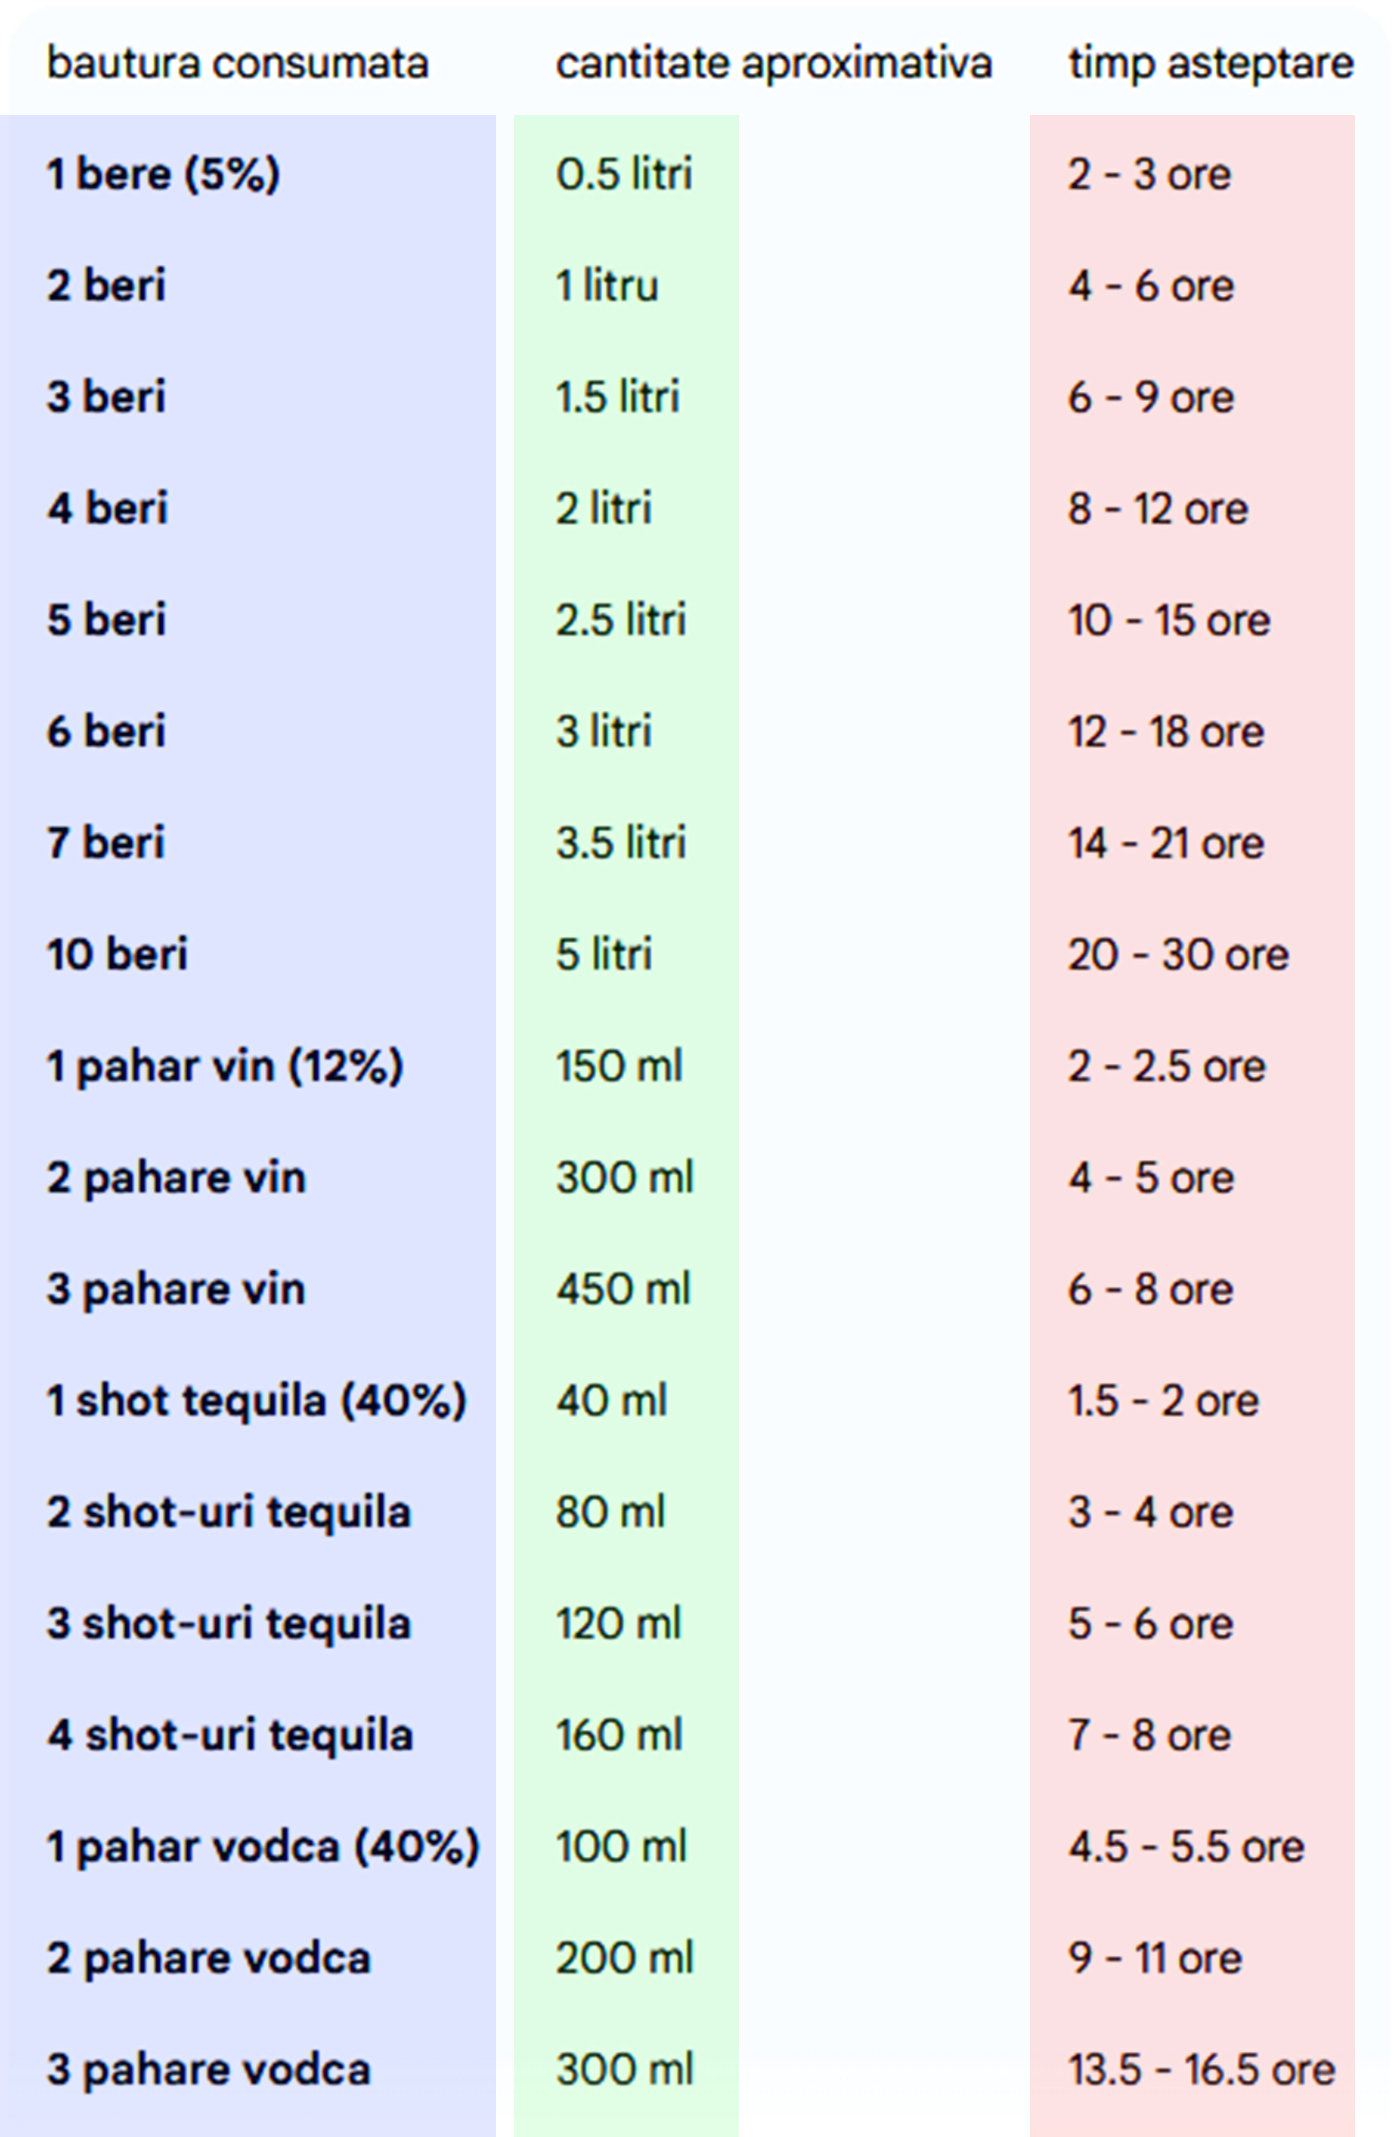Image resolution: width=1400 pixels, height=2137 pixels.
Task: Click the '20 - 30 ore' wait time
Action: [x=1178, y=955]
